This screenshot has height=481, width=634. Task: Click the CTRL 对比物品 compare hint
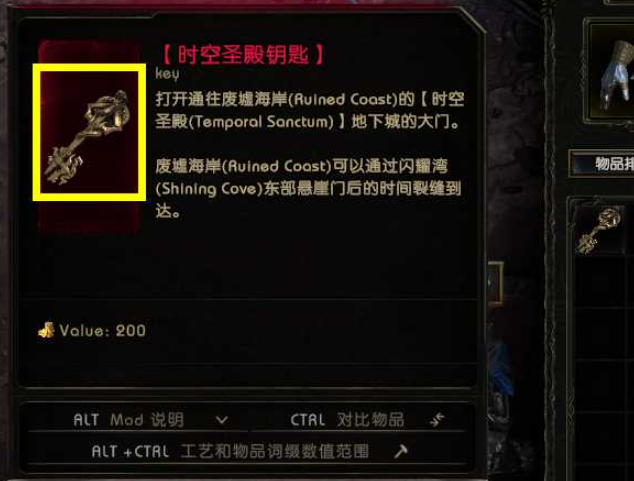[347, 420]
